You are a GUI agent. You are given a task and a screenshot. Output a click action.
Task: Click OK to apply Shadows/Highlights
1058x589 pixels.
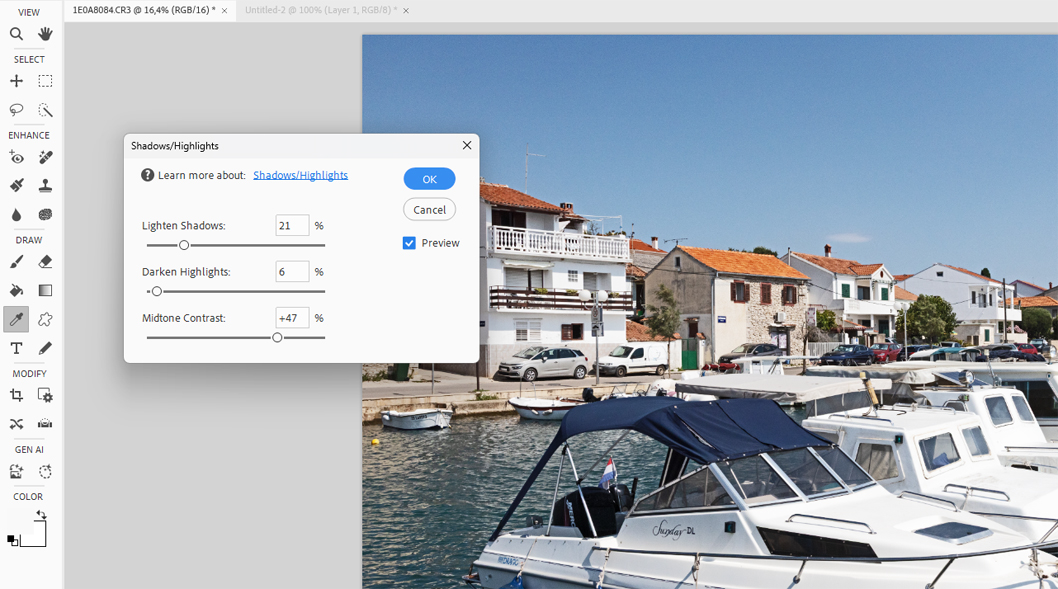click(x=429, y=179)
